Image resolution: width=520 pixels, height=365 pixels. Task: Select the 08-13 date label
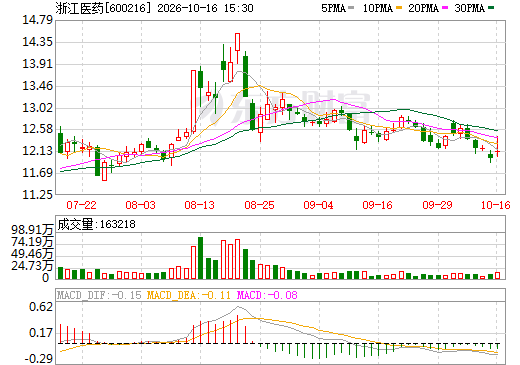(199, 205)
